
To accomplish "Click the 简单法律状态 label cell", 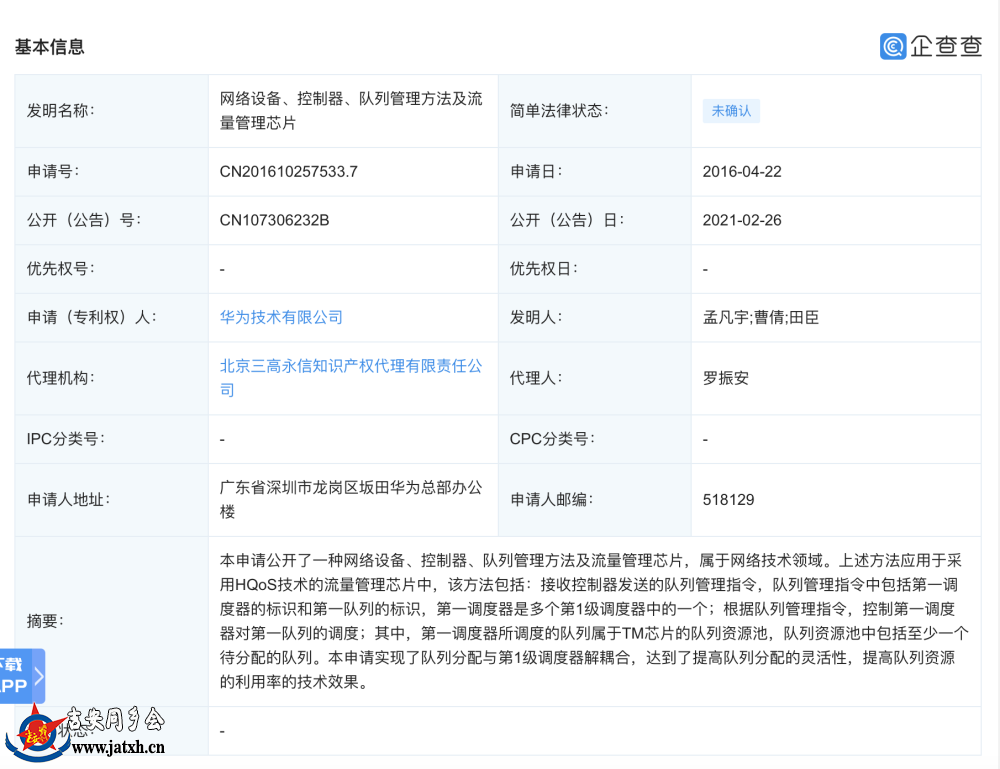I will (x=594, y=111).
